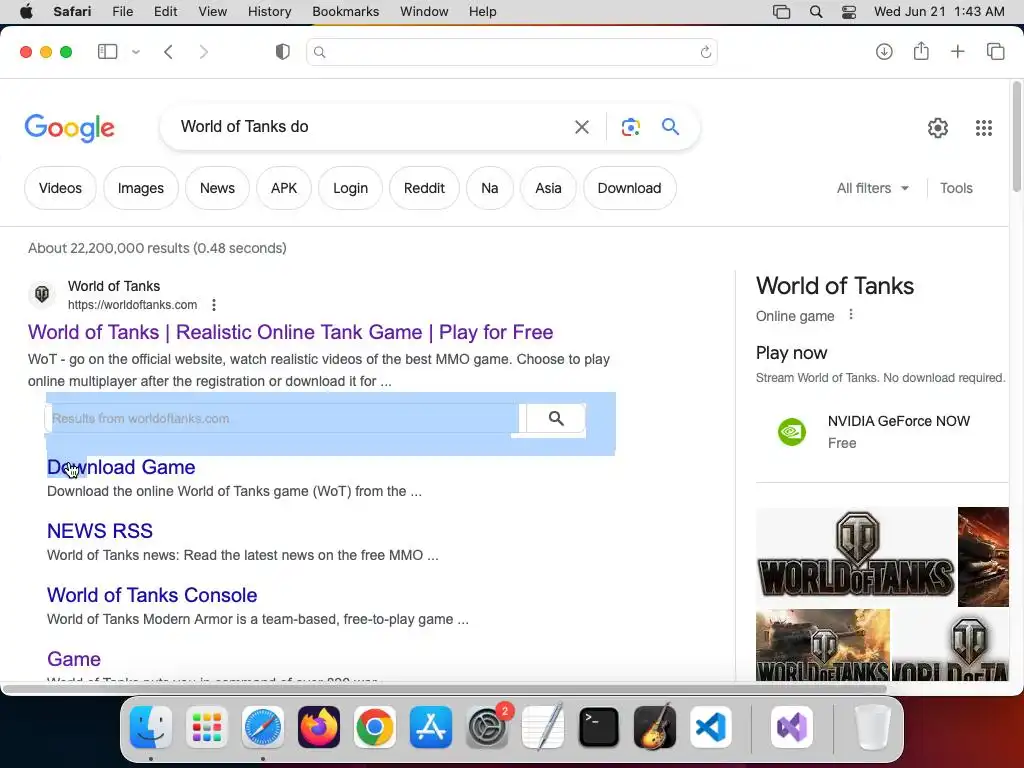This screenshot has width=1024, height=768.
Task: Open the View menu
Action: click(x=212, y=12)
